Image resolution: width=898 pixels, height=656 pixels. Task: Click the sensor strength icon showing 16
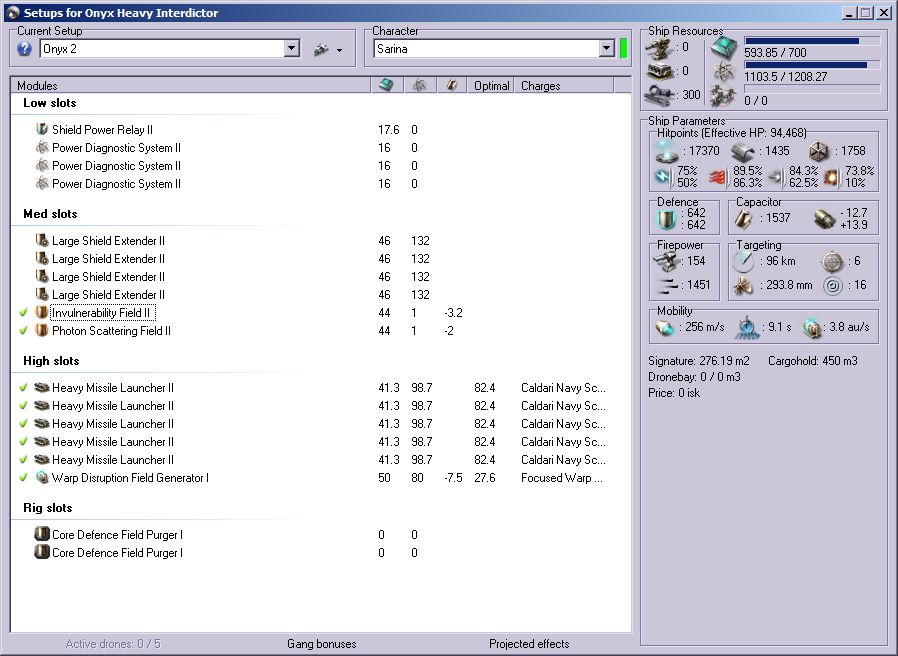(833, 285)
